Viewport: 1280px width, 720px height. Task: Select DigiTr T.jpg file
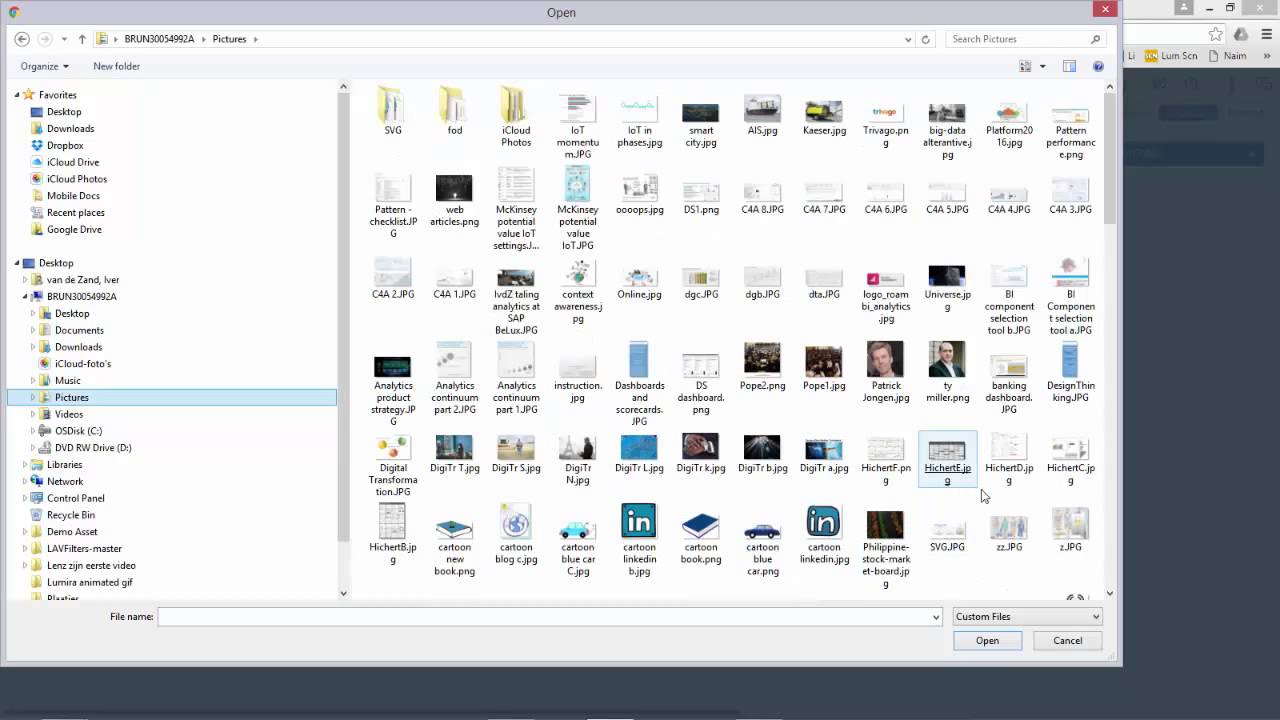pos(454,455)
